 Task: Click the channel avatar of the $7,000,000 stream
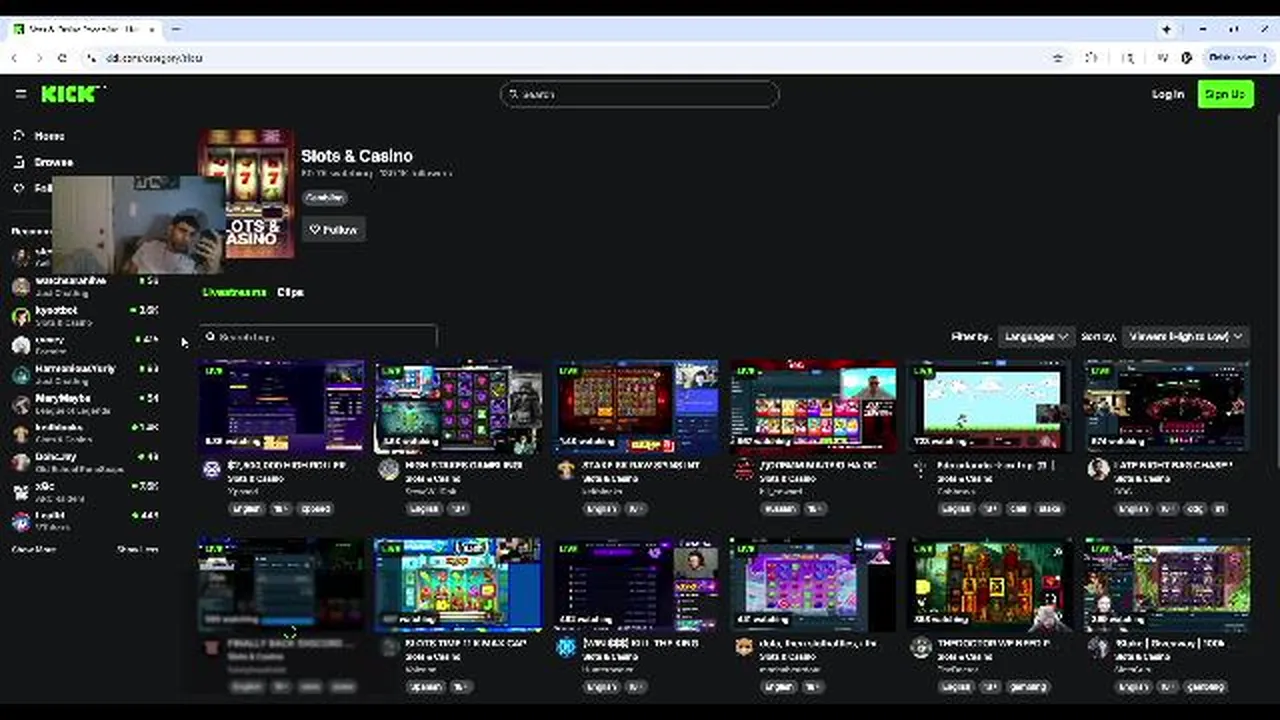point(212,470)
